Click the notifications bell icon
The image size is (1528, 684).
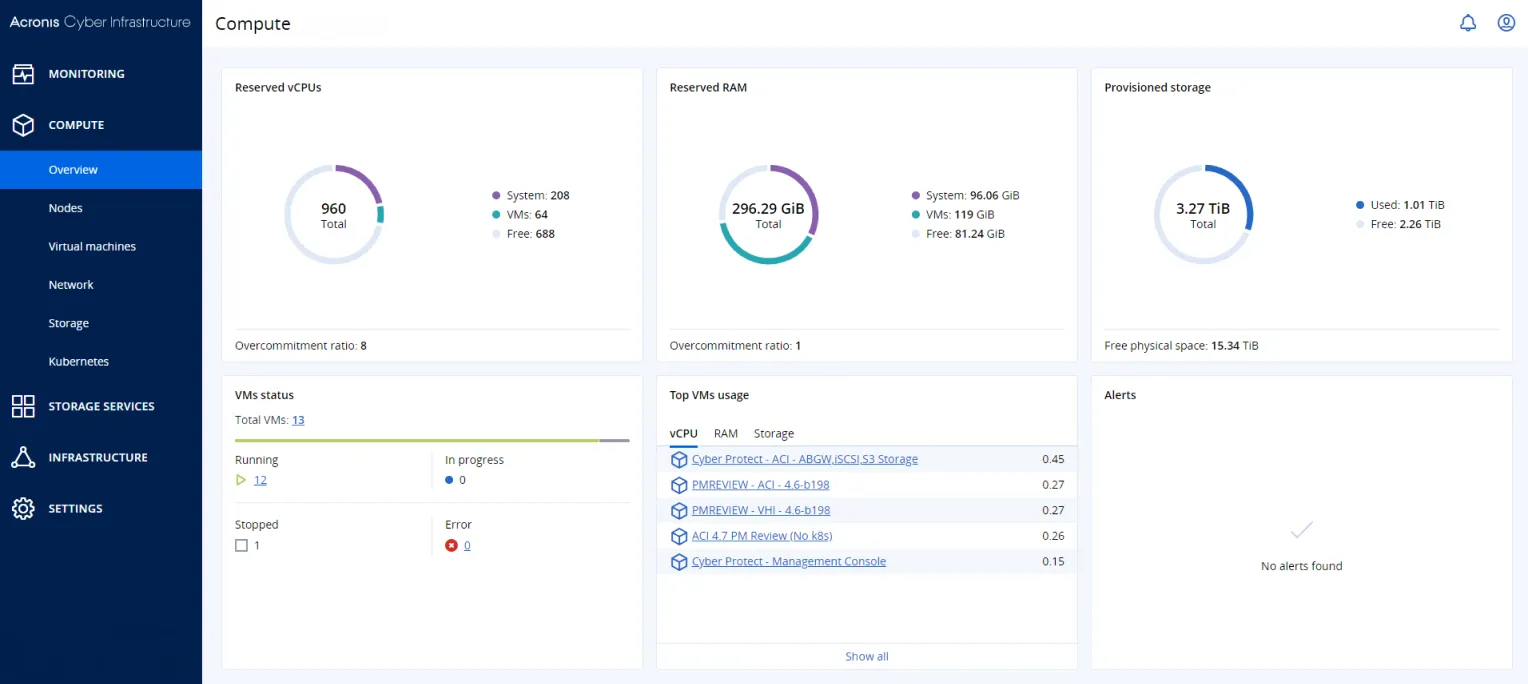click(1467, 23)
